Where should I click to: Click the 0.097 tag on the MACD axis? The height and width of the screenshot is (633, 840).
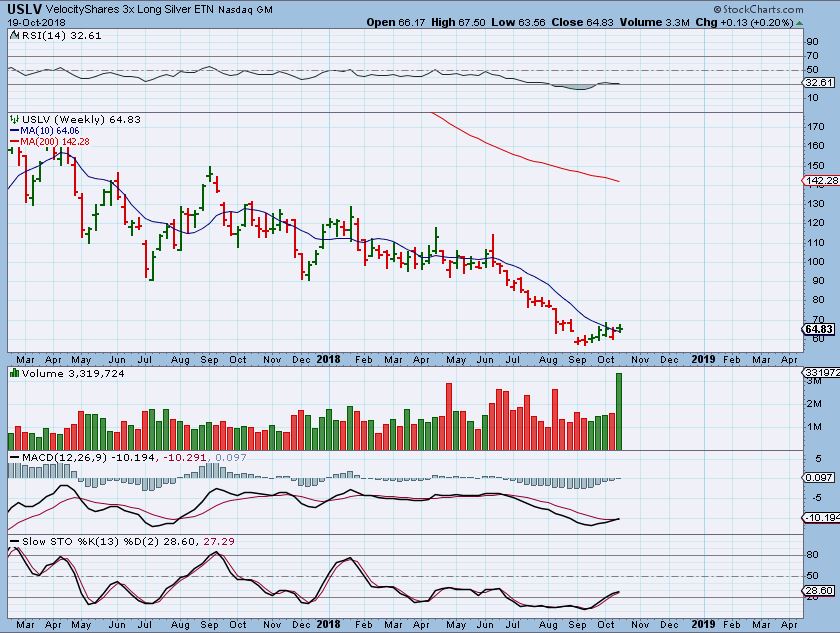point(819,477)
